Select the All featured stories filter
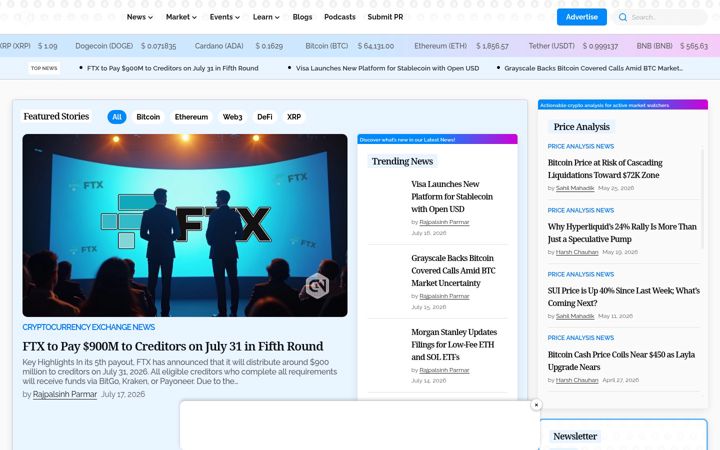This screenshot has height=450, width=720. pyautogui.click(x=117, y=117)
